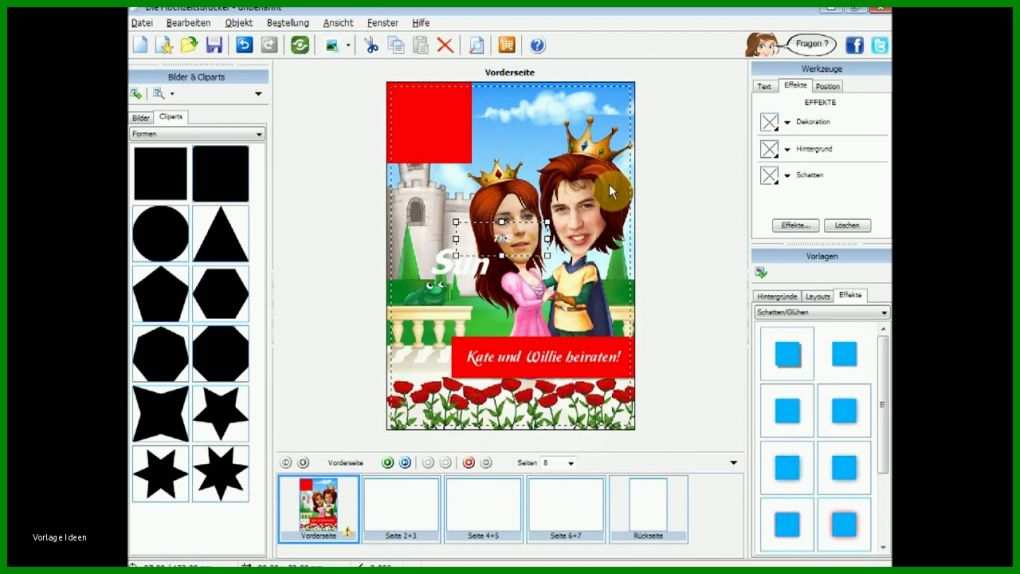1020x574 pixels.
Task: Click the red rectangle on the cover page
Action: 429,122
